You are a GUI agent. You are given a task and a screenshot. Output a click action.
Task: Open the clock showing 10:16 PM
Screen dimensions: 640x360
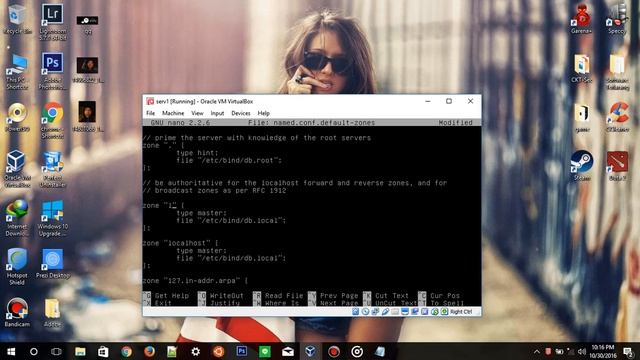tap(603, 351)
